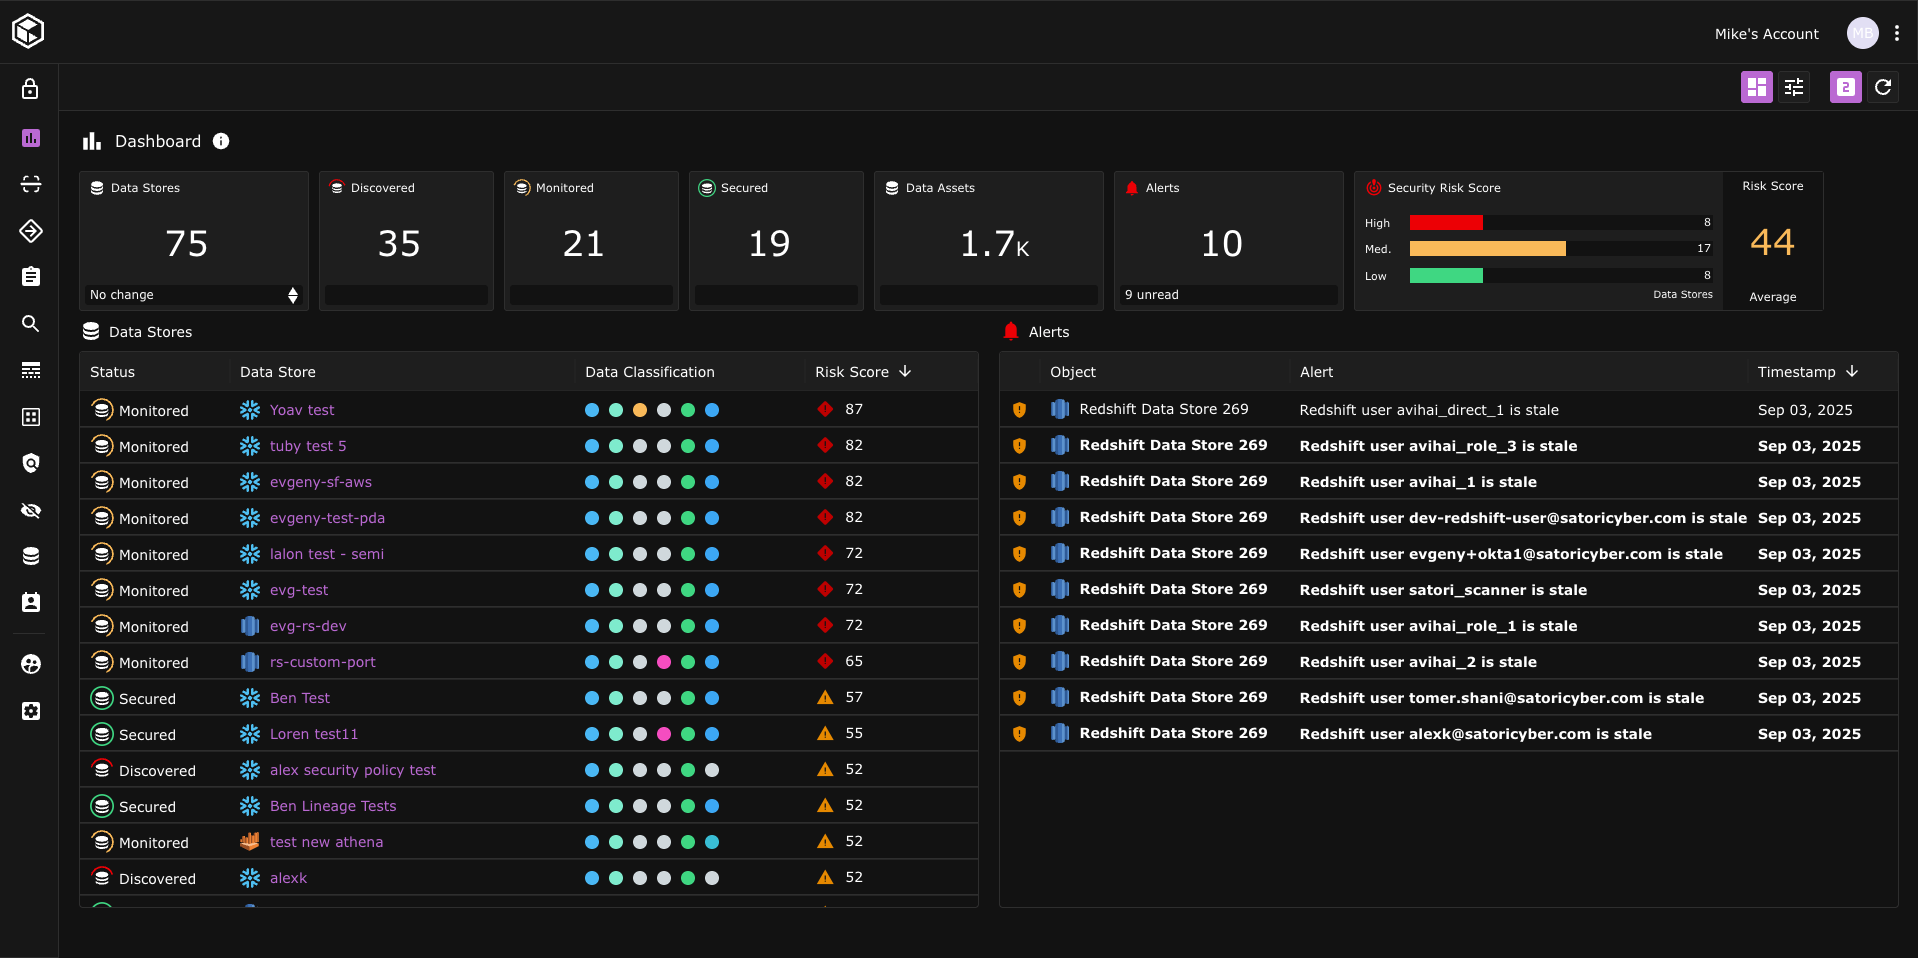Open the gear settings icon in sidebar
The image size is (1918, 958).
[31, 711]
